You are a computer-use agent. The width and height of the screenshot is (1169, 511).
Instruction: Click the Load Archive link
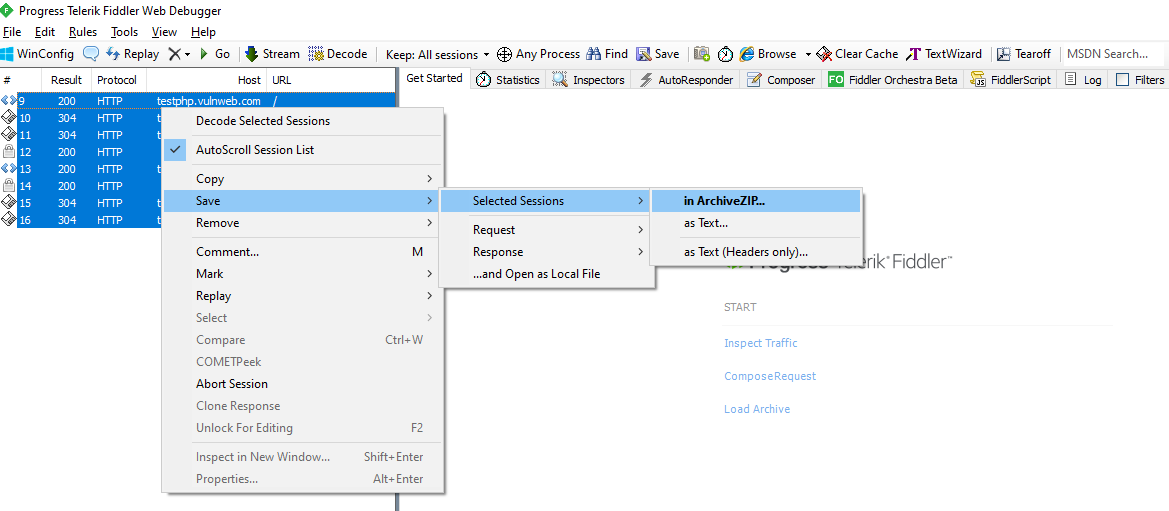pyautogui.click(x=757, y=409)
